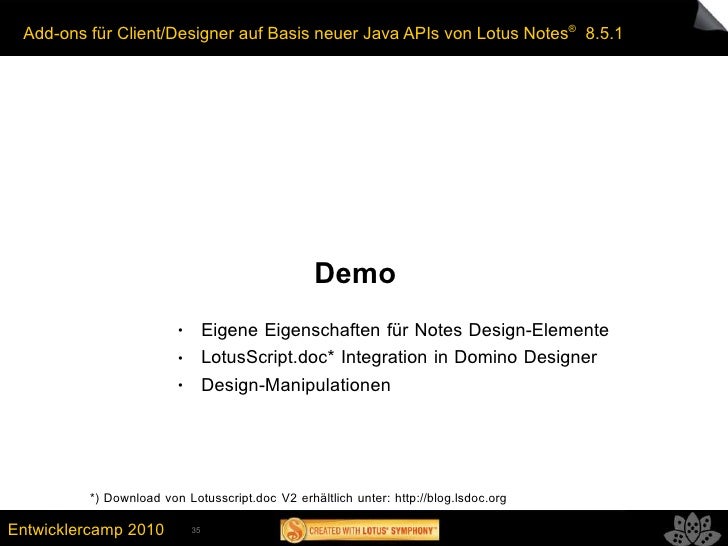Open the http://blog.lsdoc.org link
Viewport: 728px width, 546px height.
pyautogui.click(x=450, y=498)
